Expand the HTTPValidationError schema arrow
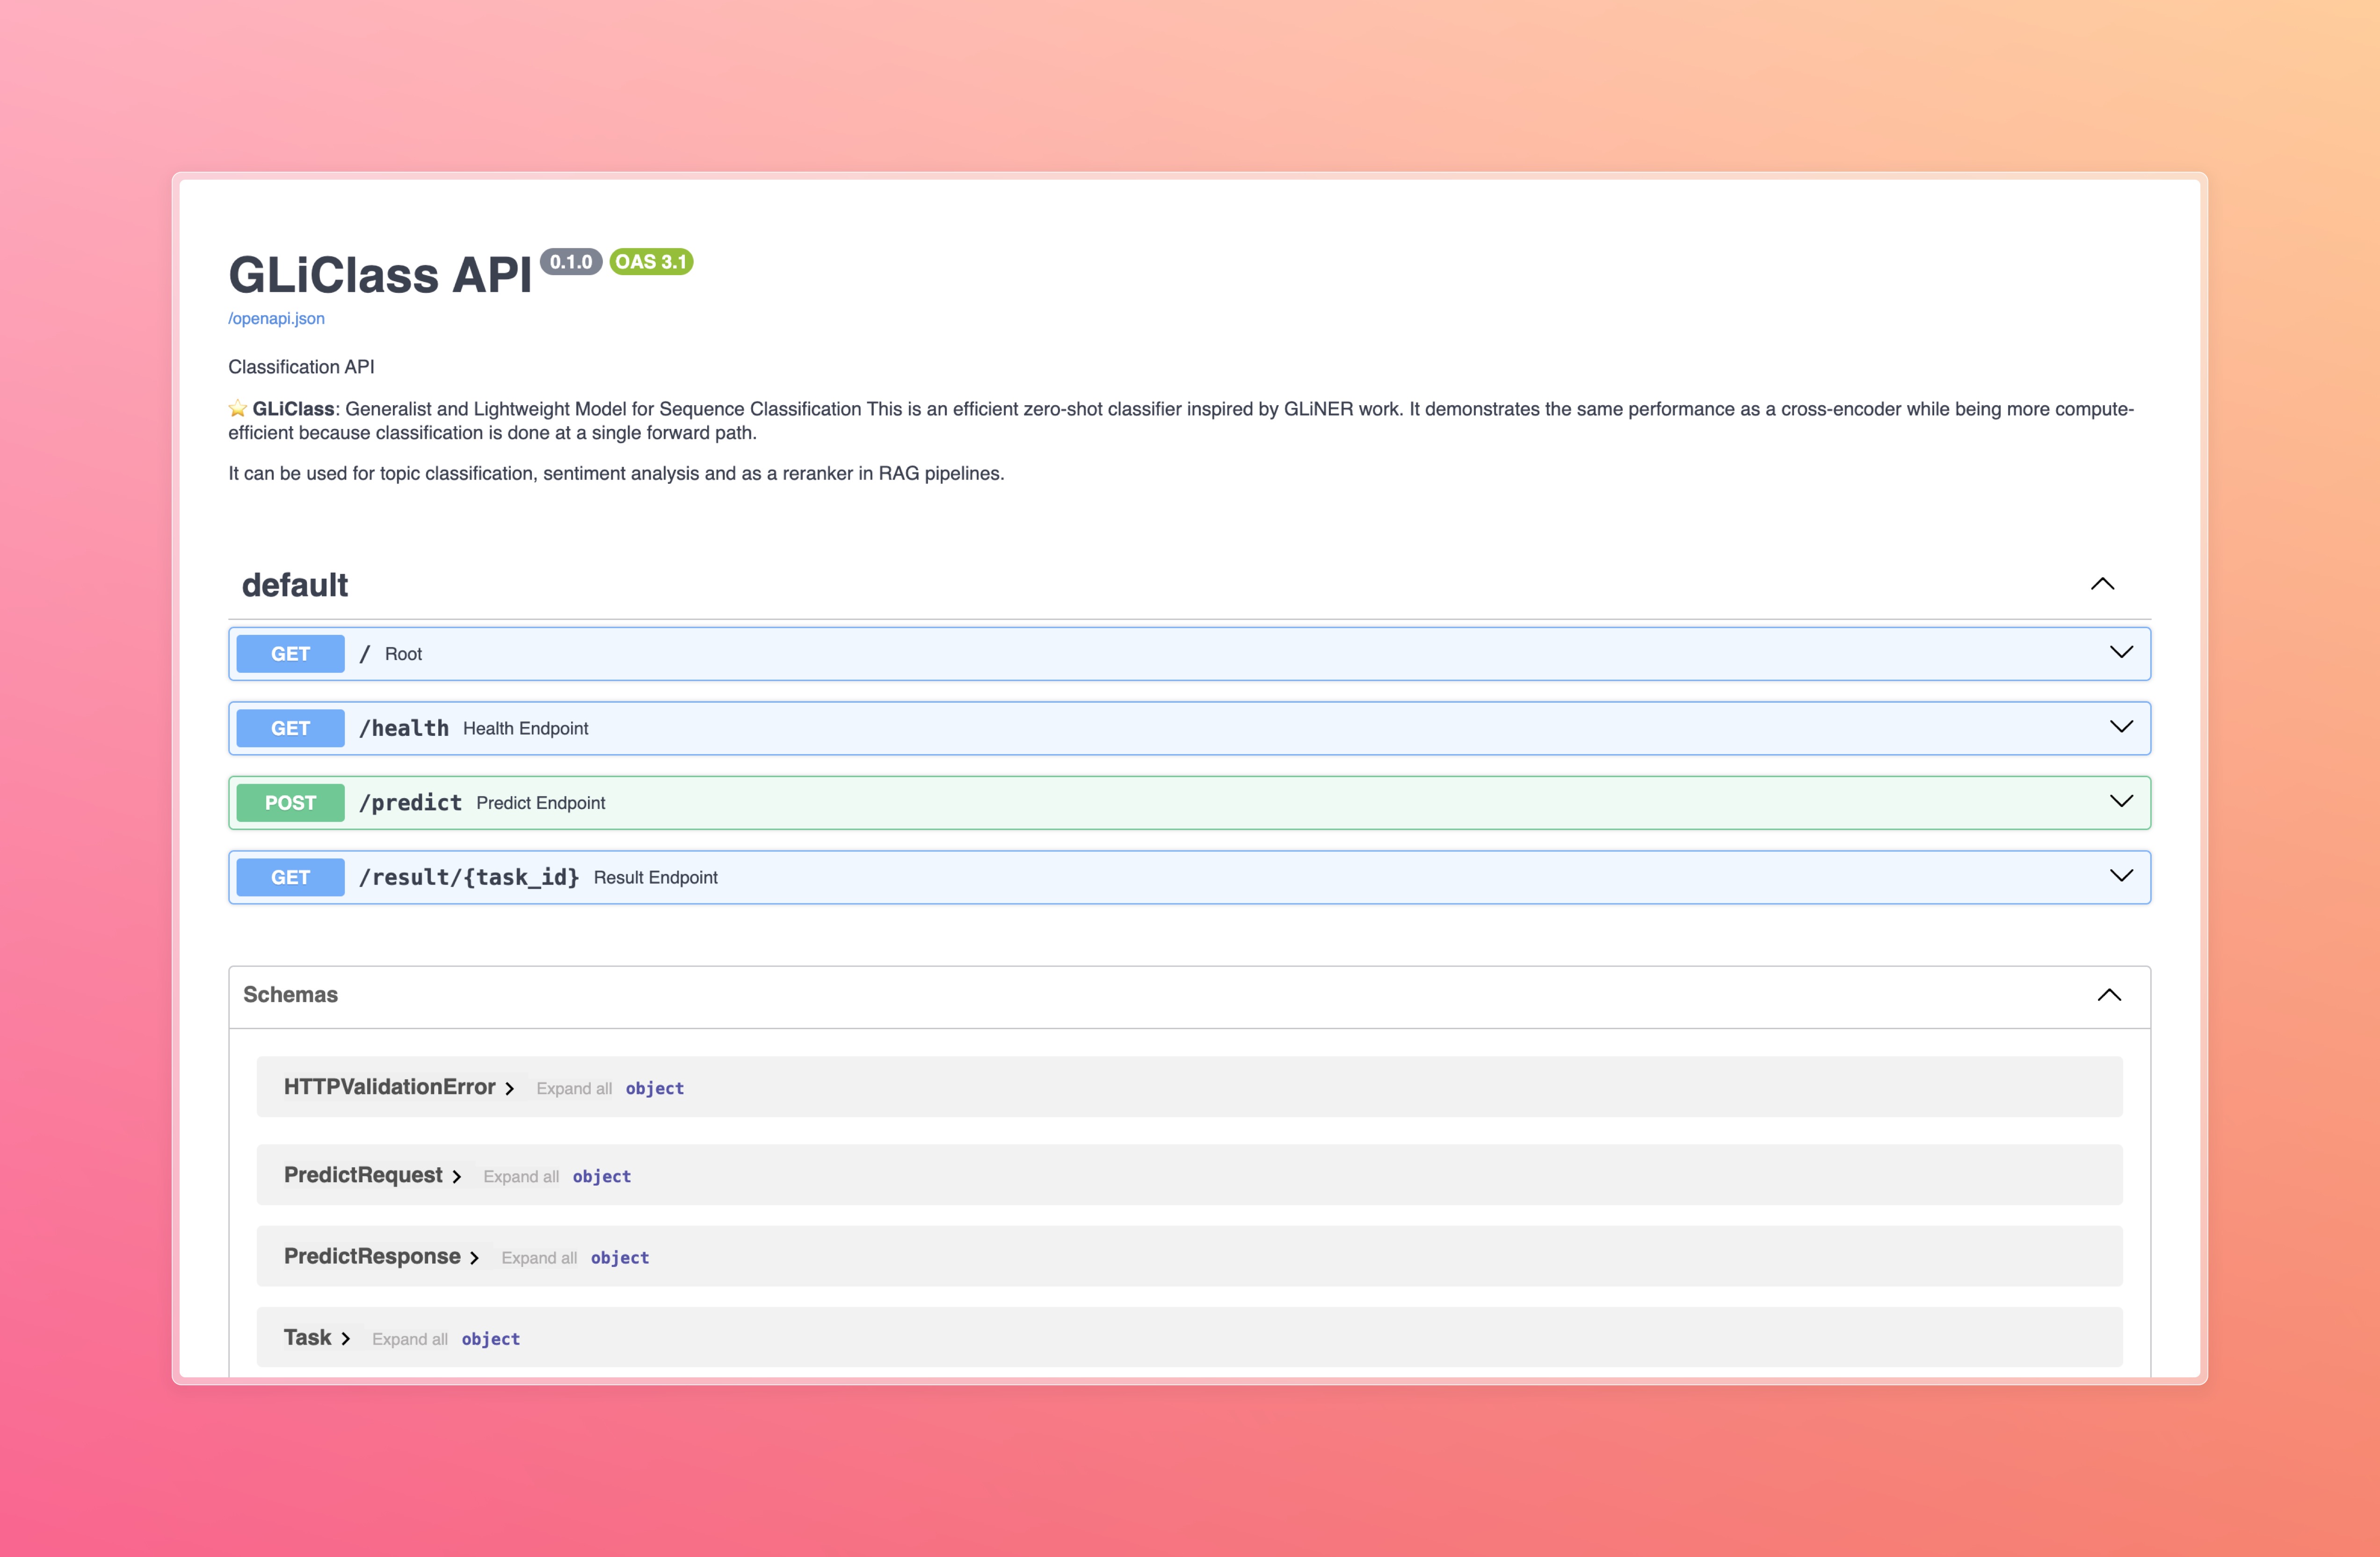2380x1557 pixels. coord(510,1088)
